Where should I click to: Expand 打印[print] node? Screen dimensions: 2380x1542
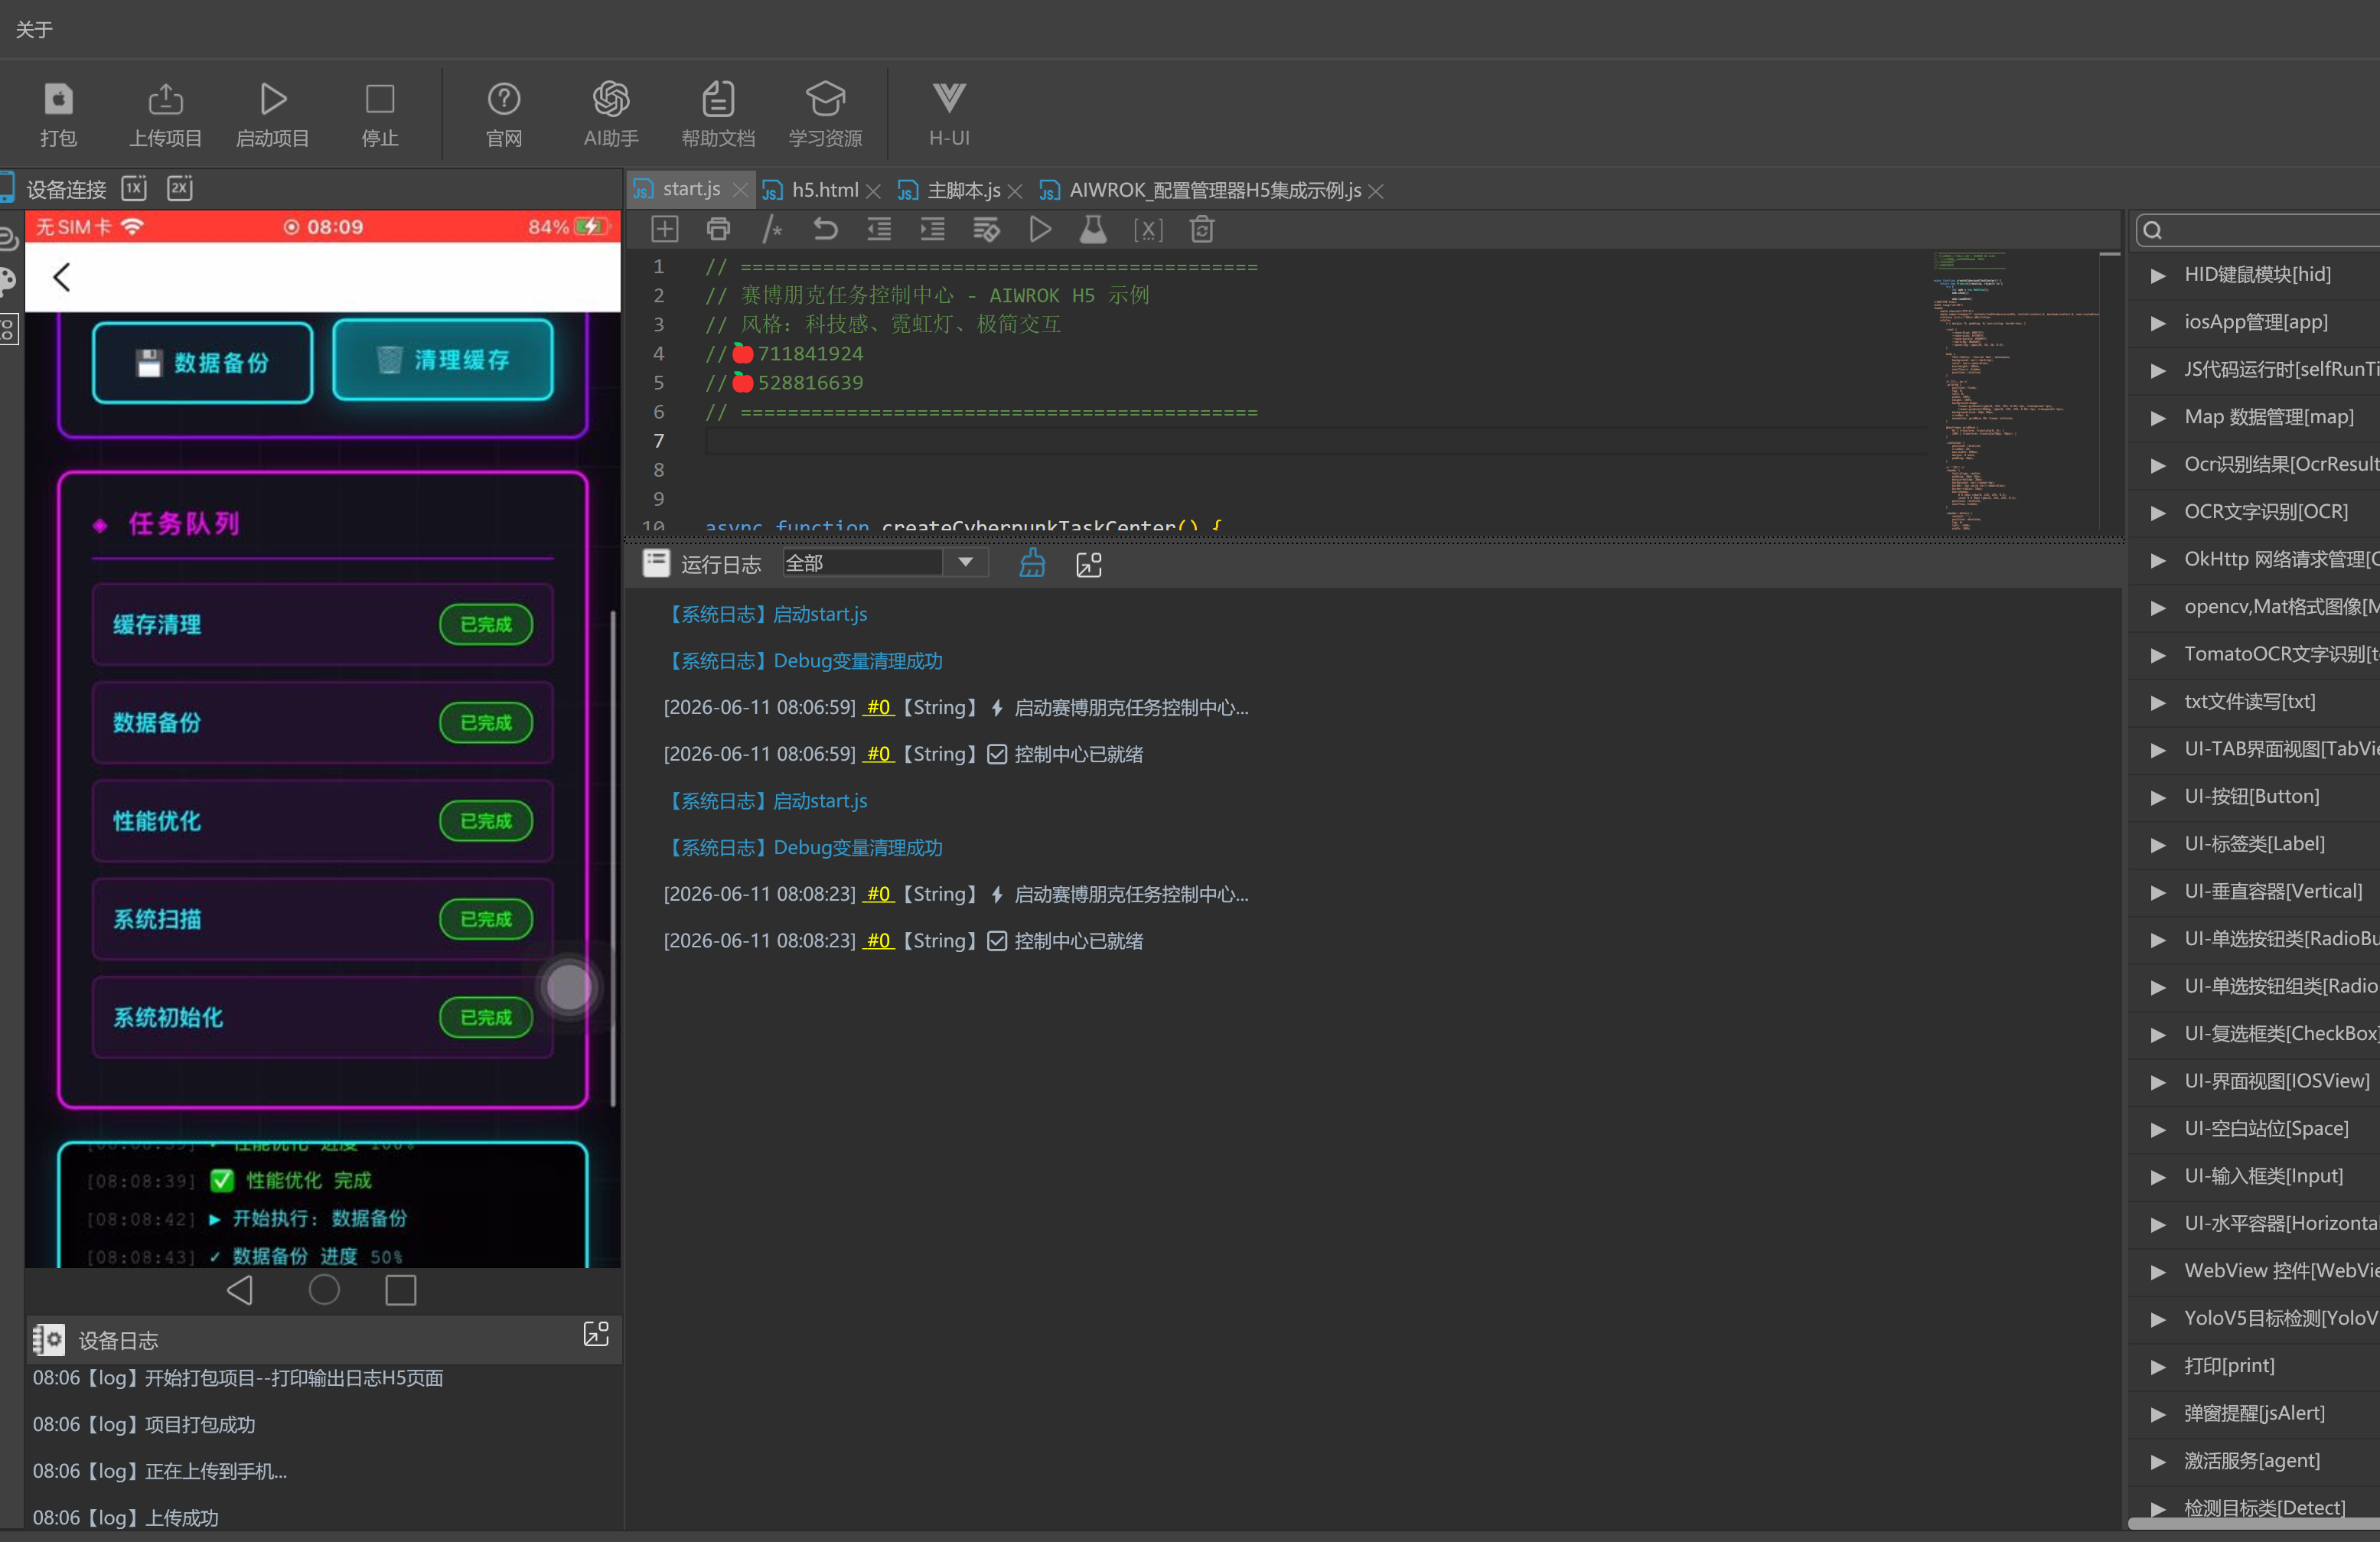click(2158, 1367)
